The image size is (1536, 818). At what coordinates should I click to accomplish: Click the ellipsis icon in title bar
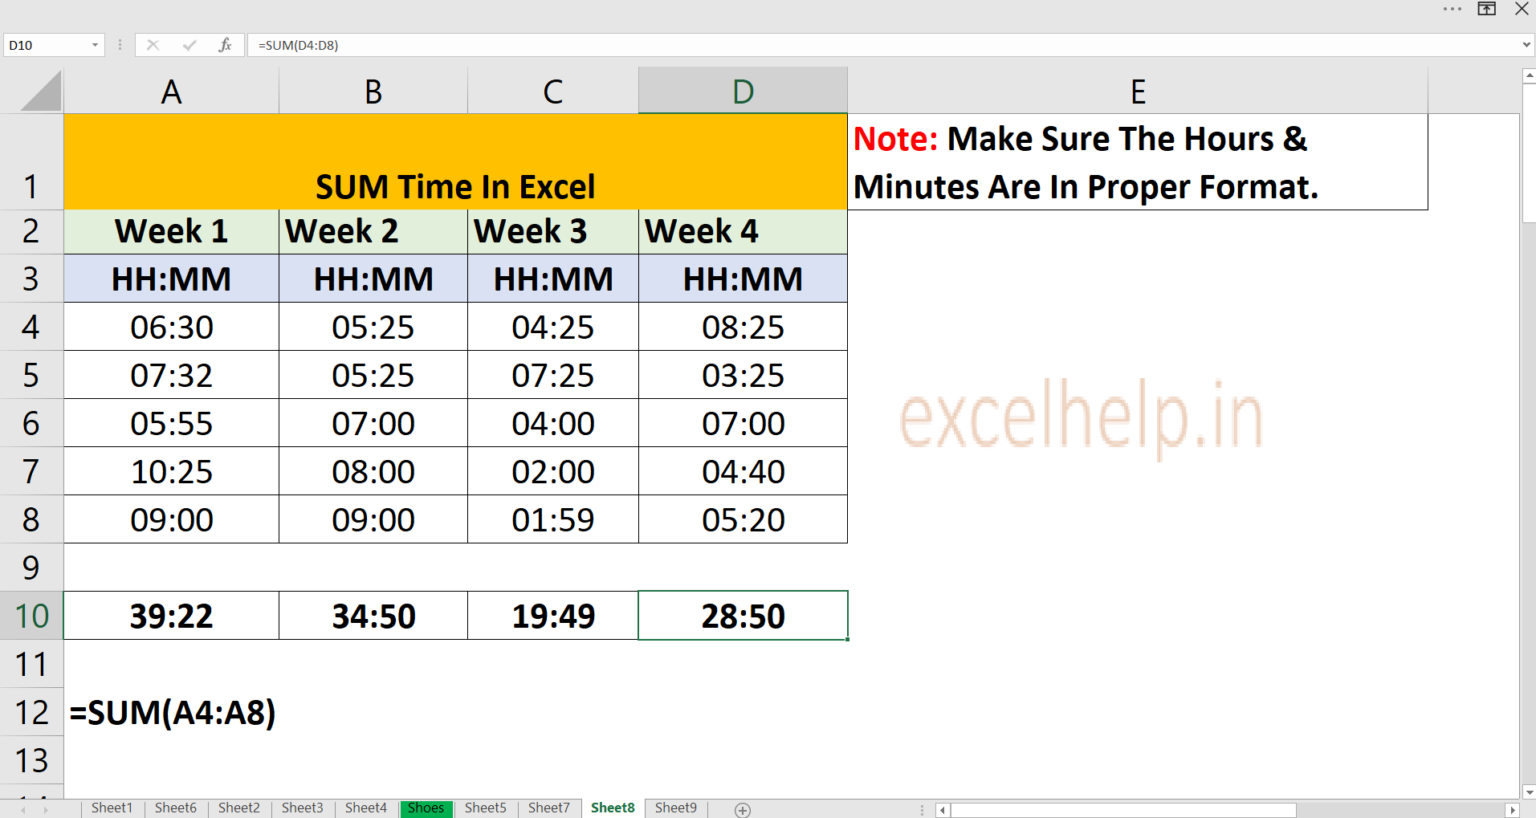[1452, 8]
